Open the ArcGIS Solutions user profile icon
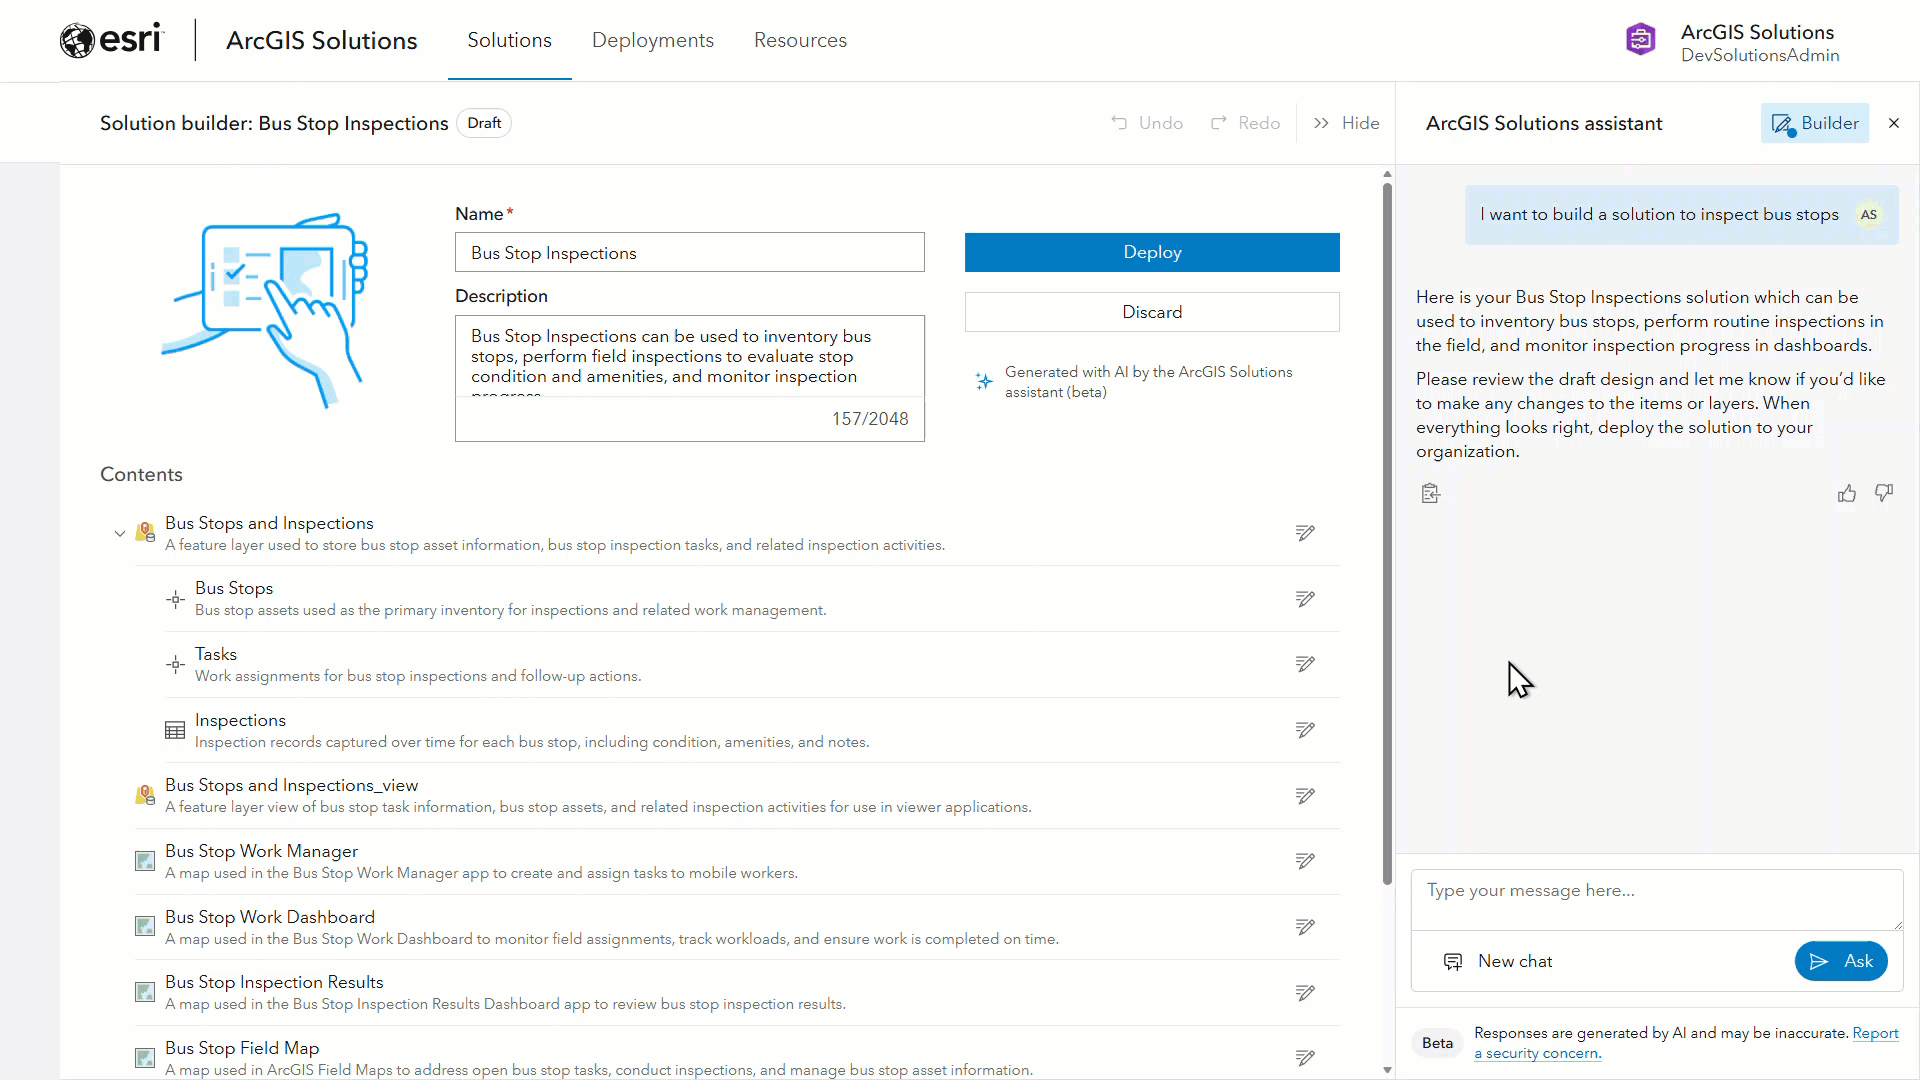Viewport: 1920px width, 1080px height. tap(1640, 40)
